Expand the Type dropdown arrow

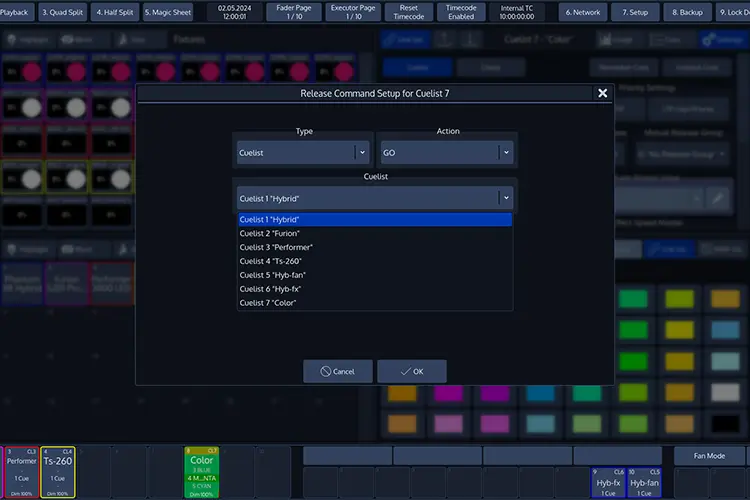point(362,153)
